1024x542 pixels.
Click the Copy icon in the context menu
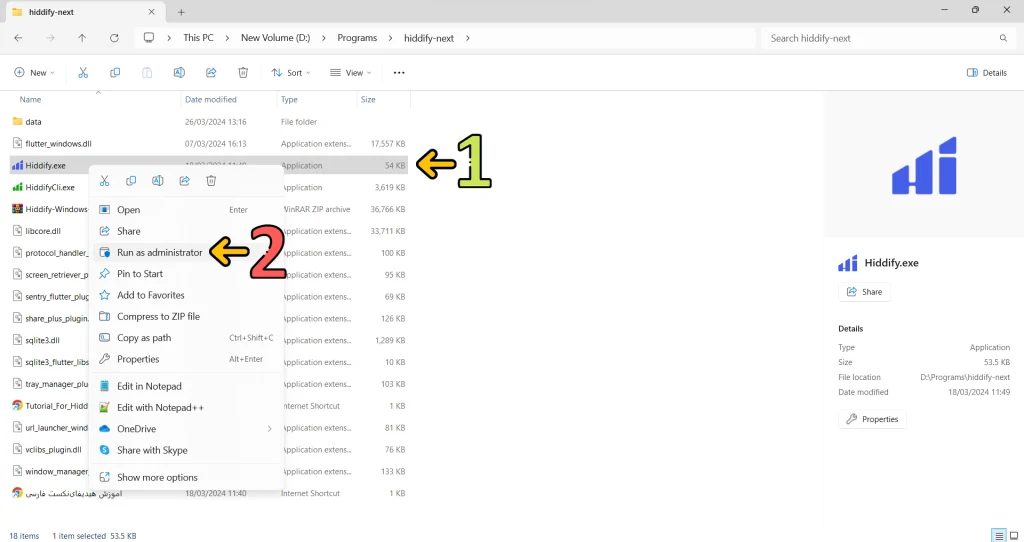pos(131,181)
